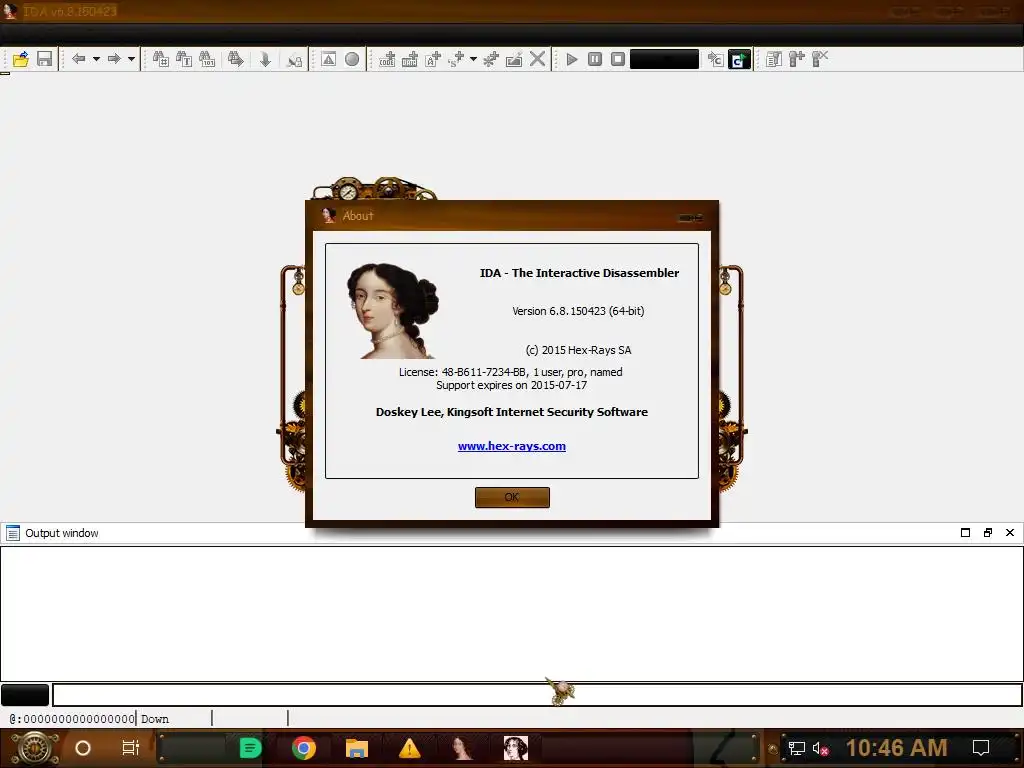
Task: Open File Explorer from the taskbar
Action: pos(357,748)
